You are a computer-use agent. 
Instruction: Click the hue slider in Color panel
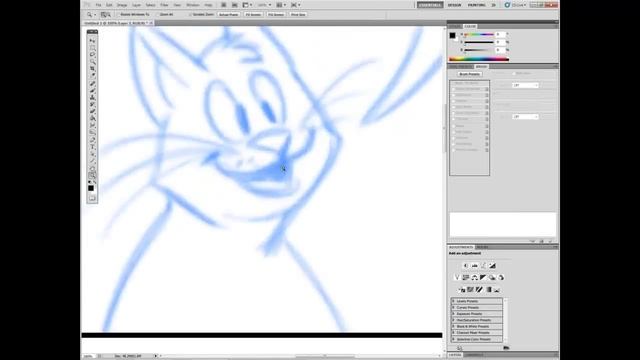click(478, 35)
